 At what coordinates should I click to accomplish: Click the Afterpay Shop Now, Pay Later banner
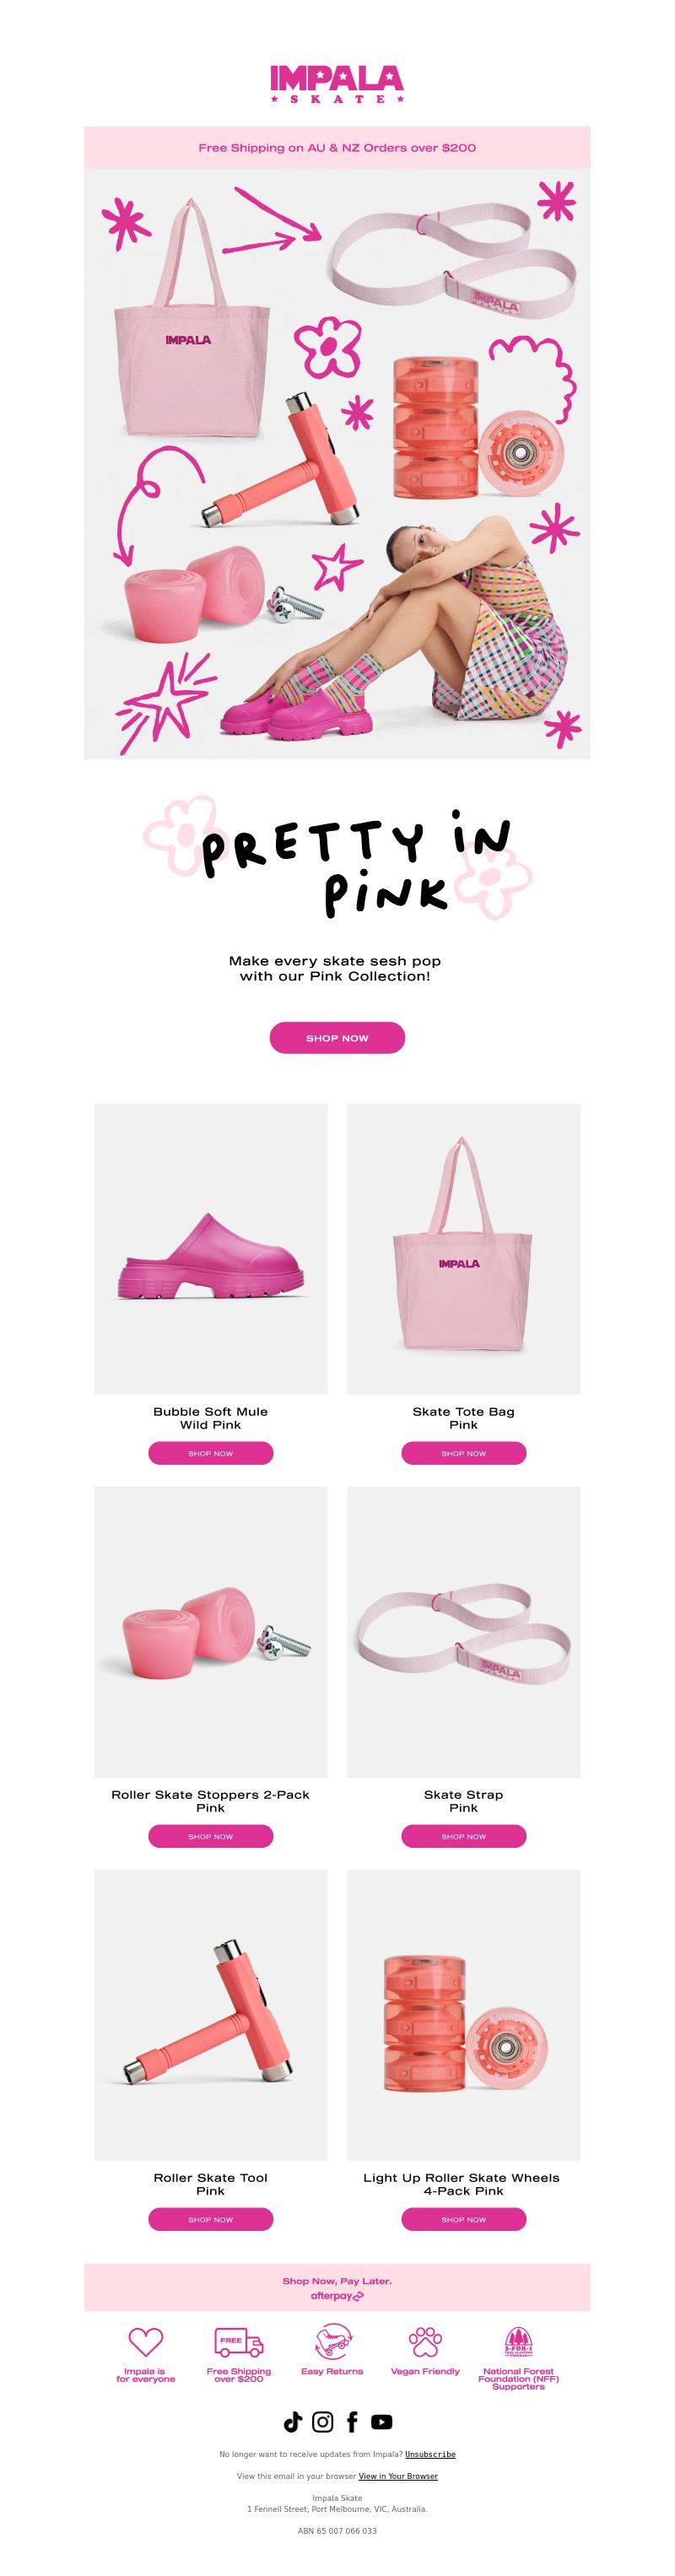(x=337, y=2287)
